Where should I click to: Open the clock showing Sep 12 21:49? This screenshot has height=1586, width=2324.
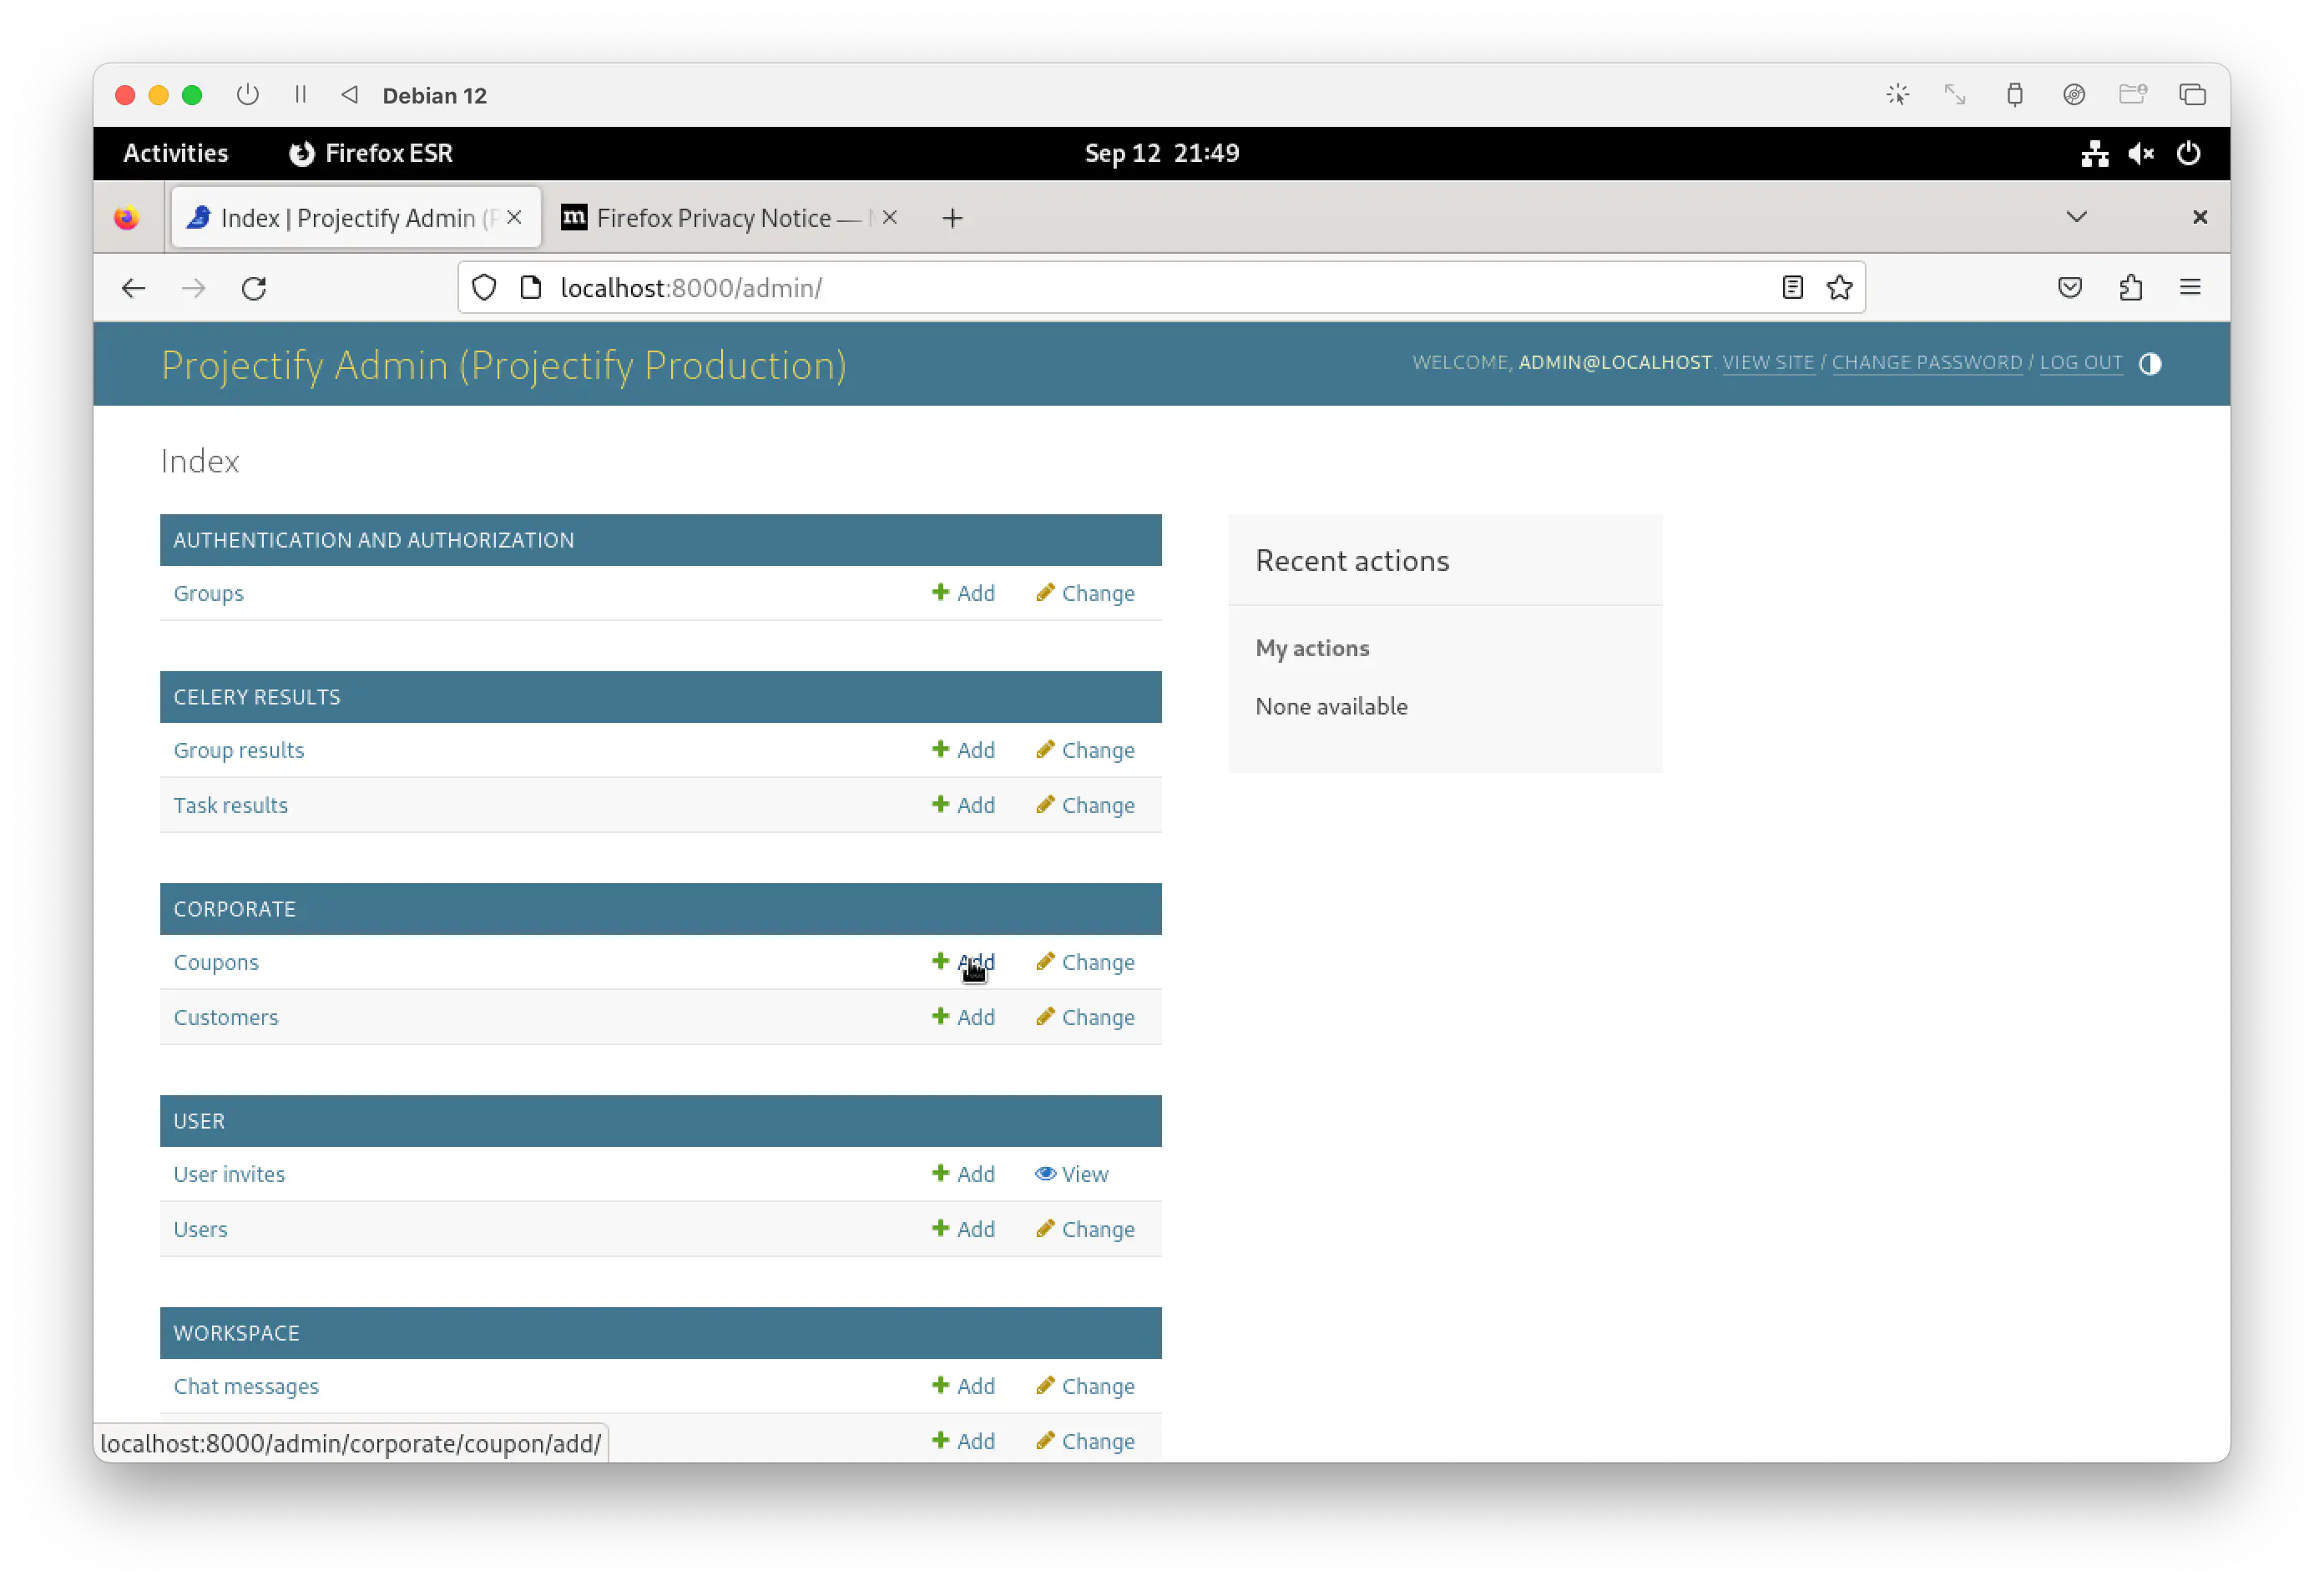1162,153
